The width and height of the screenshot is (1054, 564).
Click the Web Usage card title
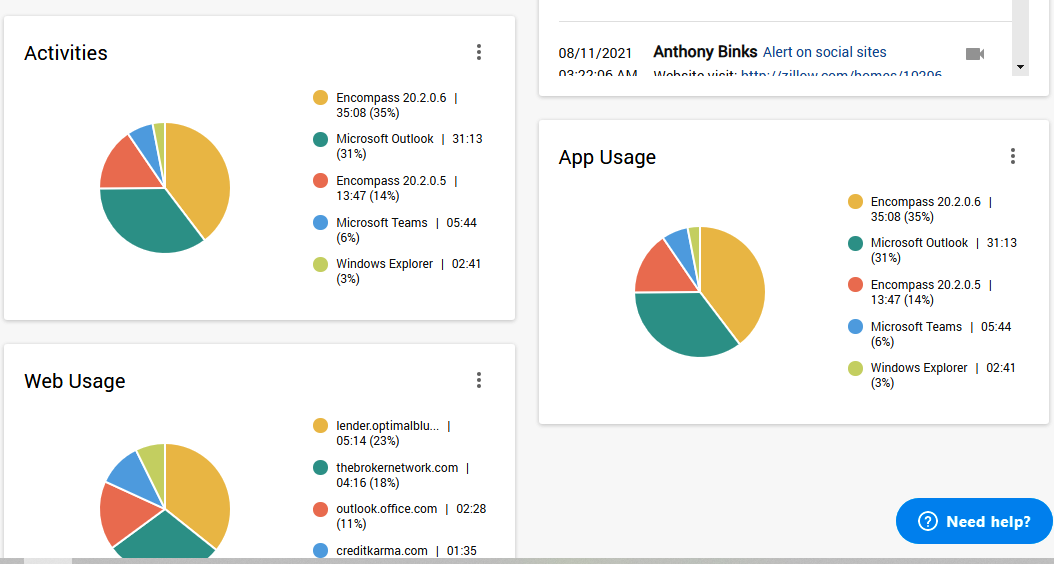[x=75, y=381]
